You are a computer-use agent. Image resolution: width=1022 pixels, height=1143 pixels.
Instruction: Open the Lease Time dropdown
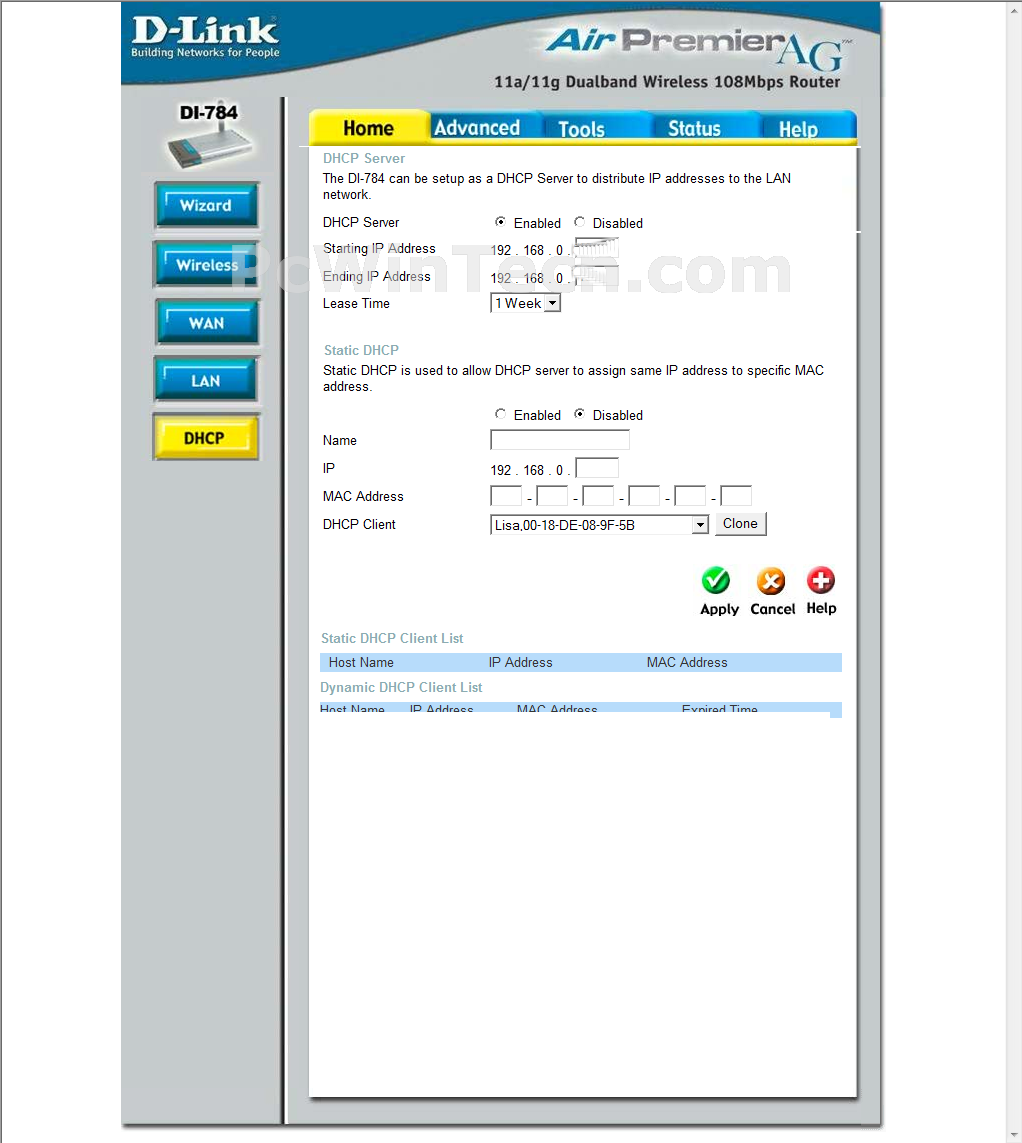click(x=526, y=303)
